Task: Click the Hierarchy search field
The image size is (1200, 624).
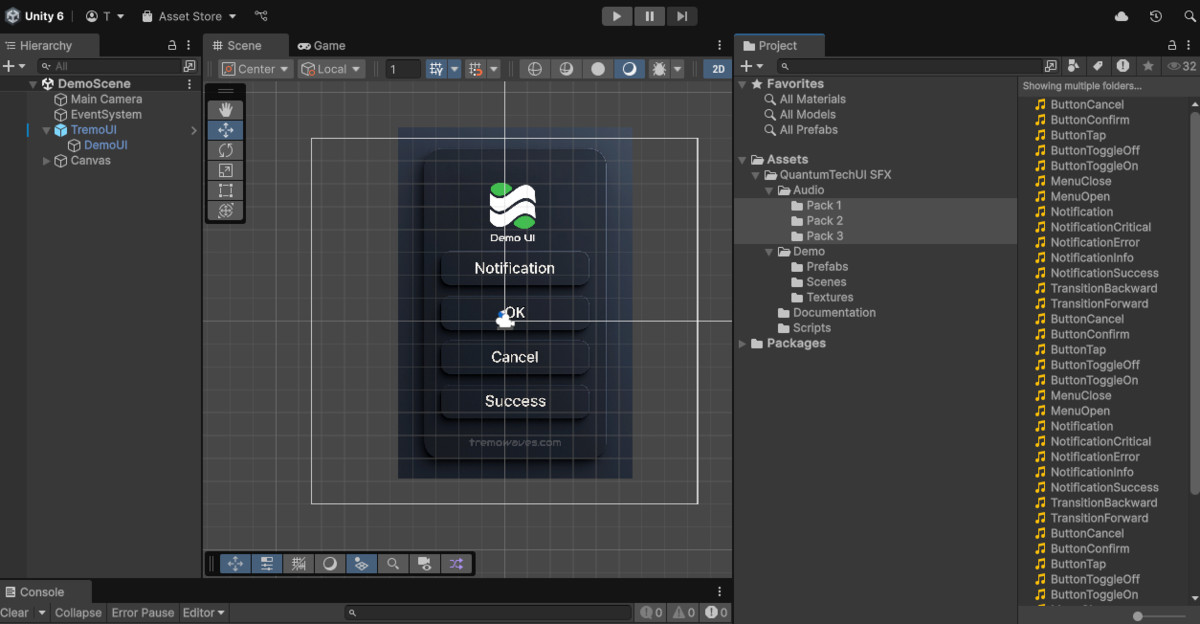Action: point(108,66)
